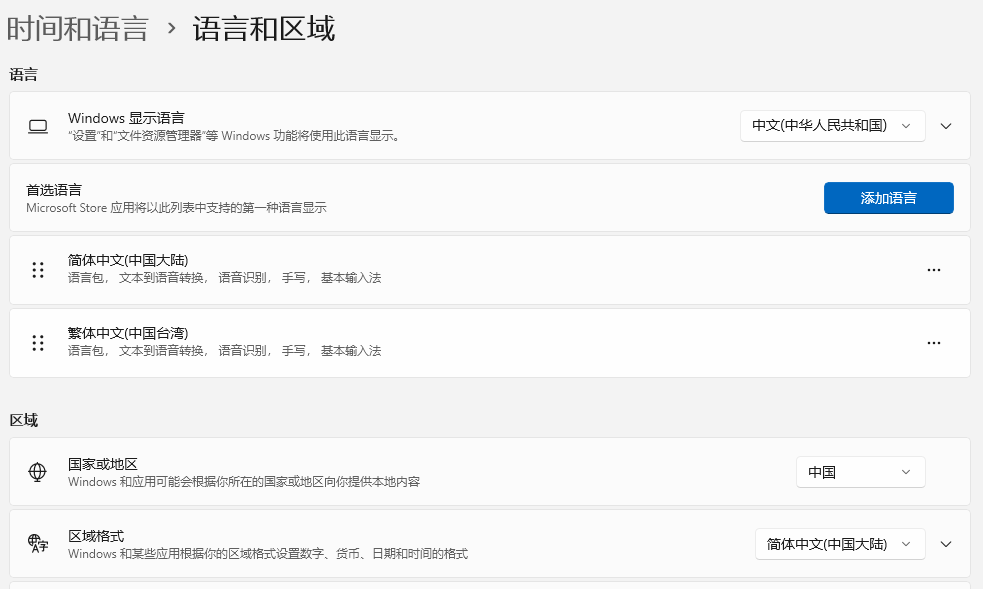
Task: Expand the 区域格式 row chevron
Action: (x=946, y=544)
